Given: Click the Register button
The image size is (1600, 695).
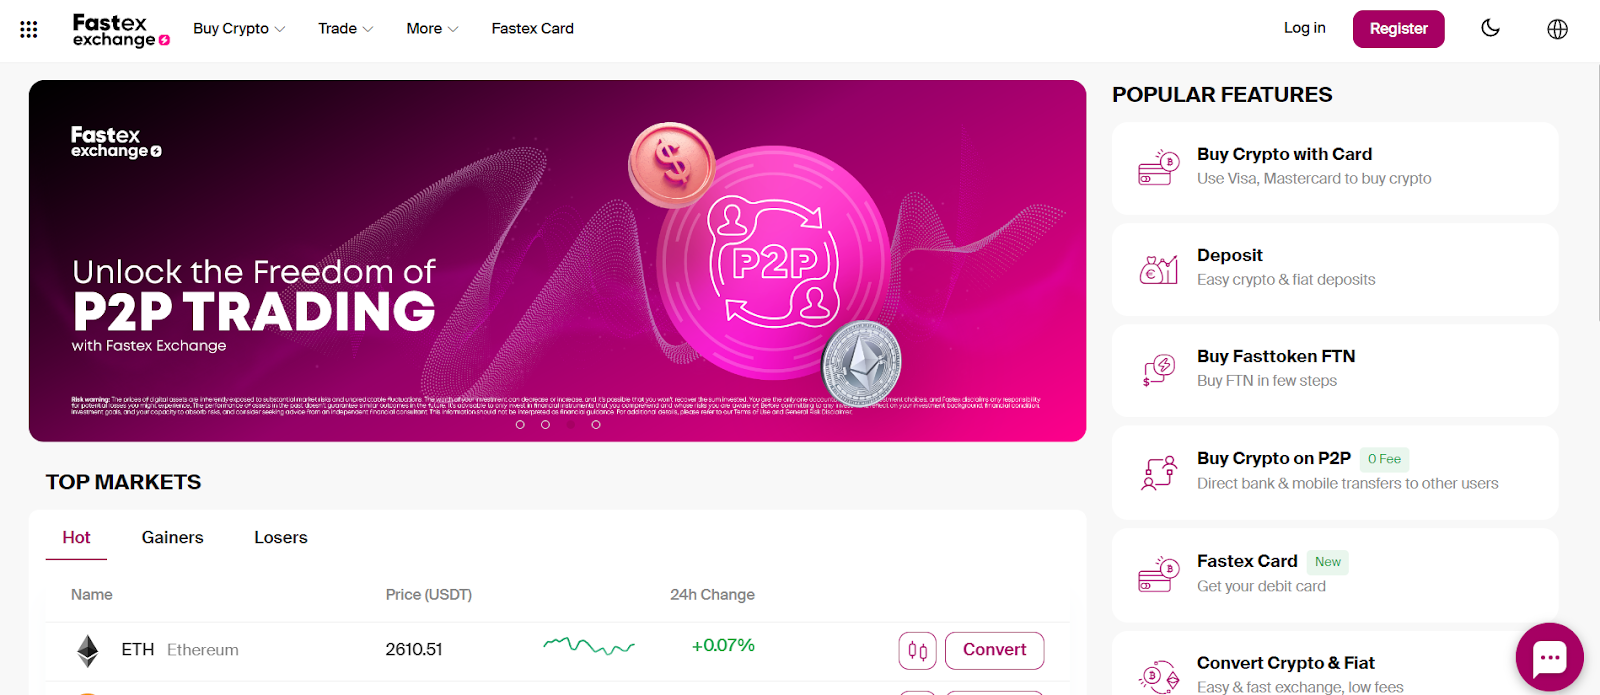Looking at the screenshot, I should pyautogui.click(x=1398, y=29).
